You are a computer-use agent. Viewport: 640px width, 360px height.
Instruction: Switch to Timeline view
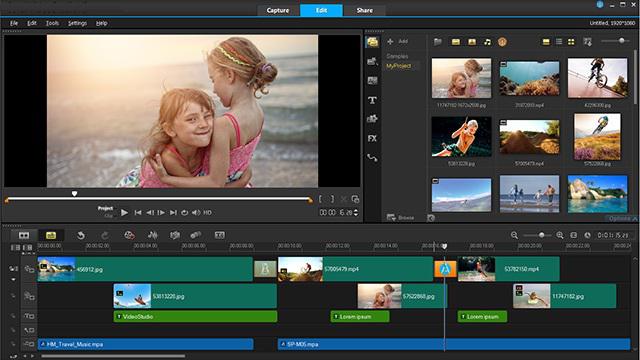point(51,235)
